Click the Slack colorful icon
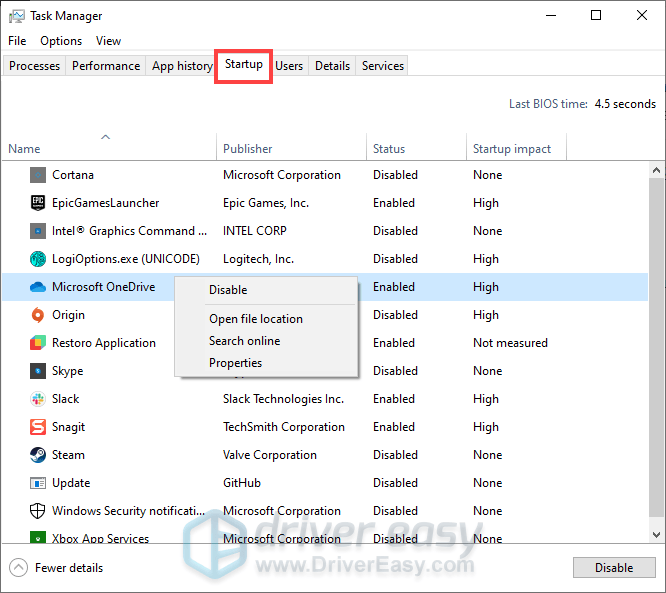666x593 pixels. point(38,399)
